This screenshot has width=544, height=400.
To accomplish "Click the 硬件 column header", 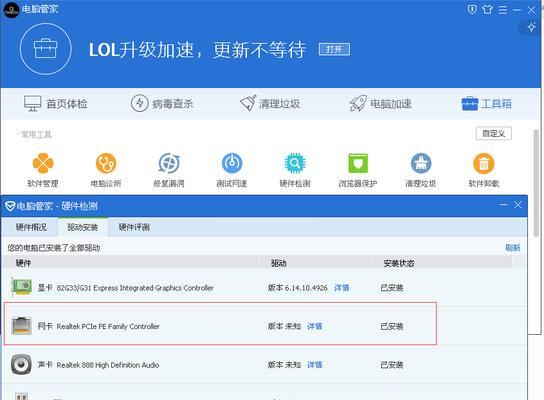I will pyautogui.click(x=23, y=263).
